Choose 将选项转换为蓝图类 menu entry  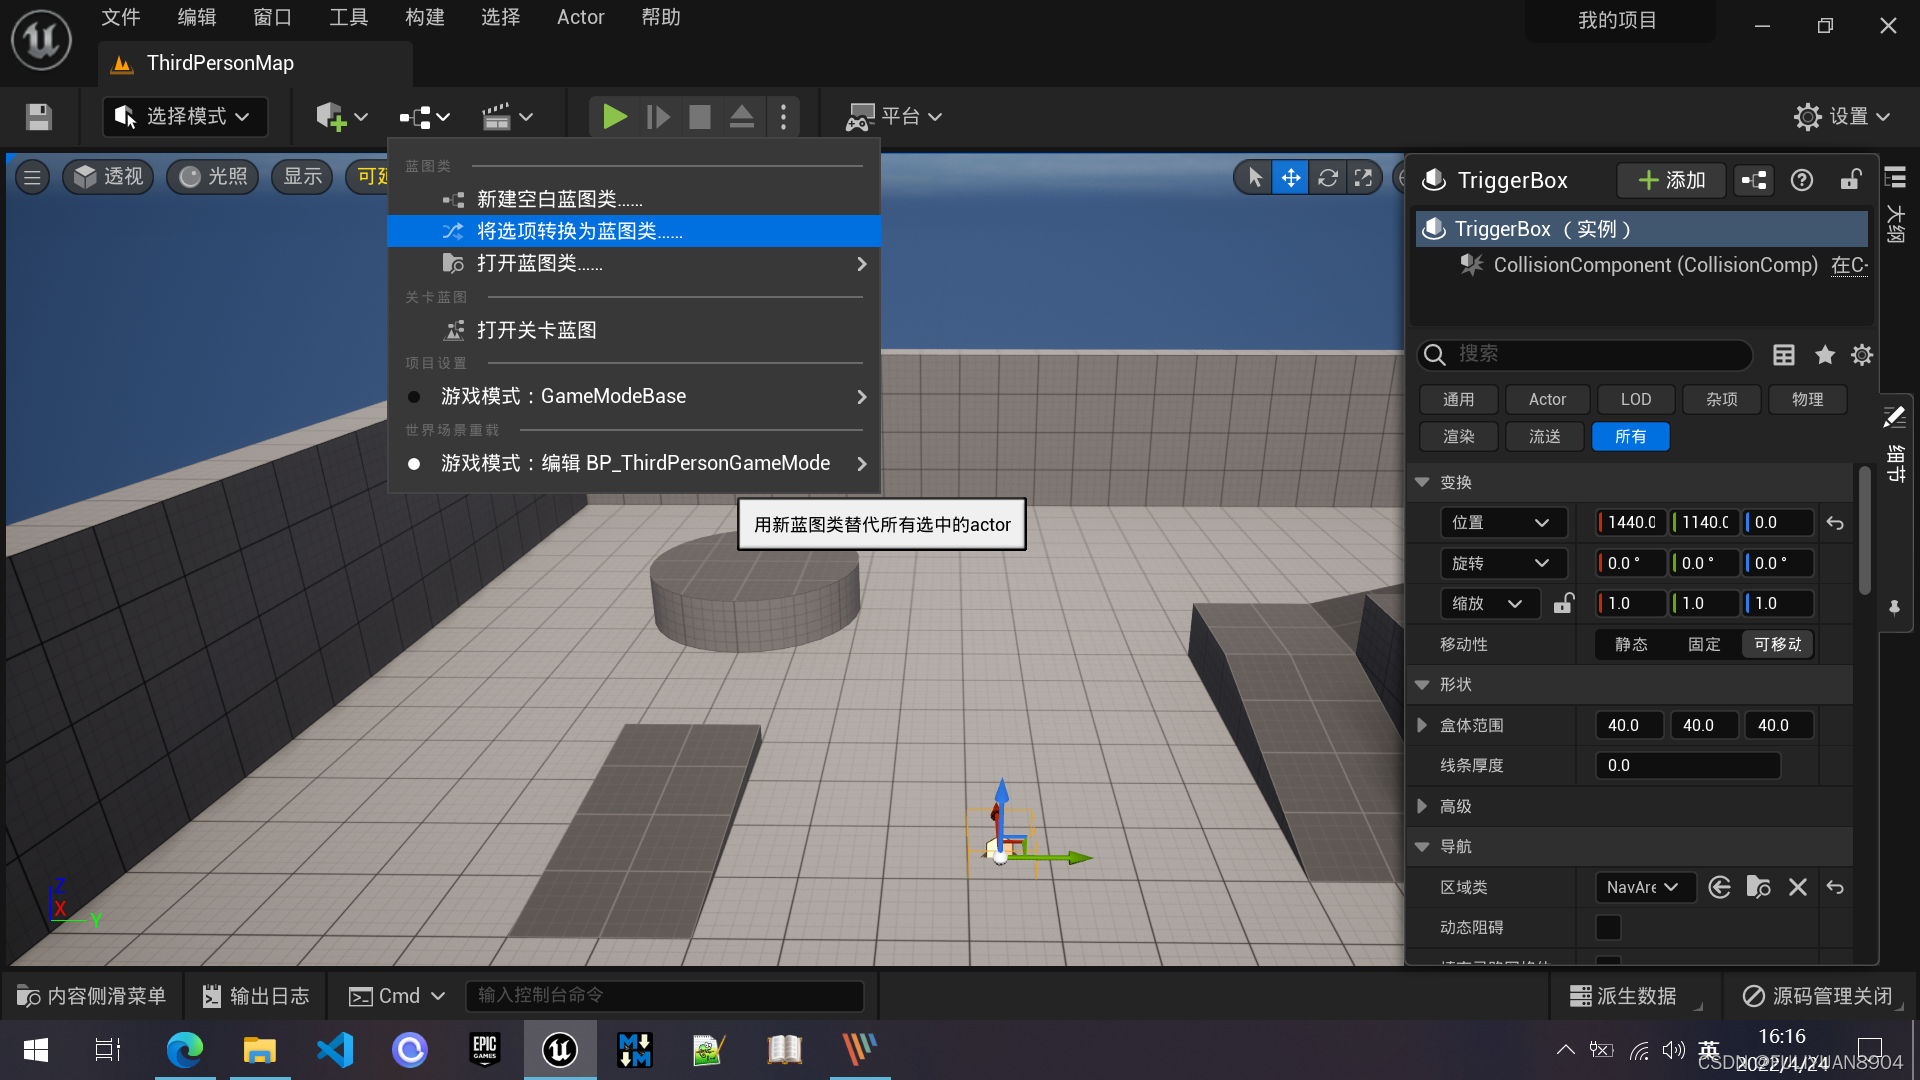(579, 231)
